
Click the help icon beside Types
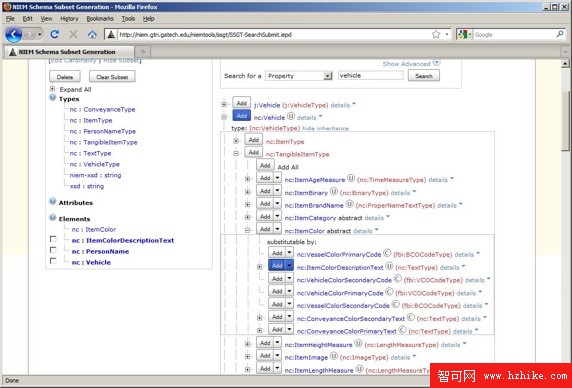(53, 98)
